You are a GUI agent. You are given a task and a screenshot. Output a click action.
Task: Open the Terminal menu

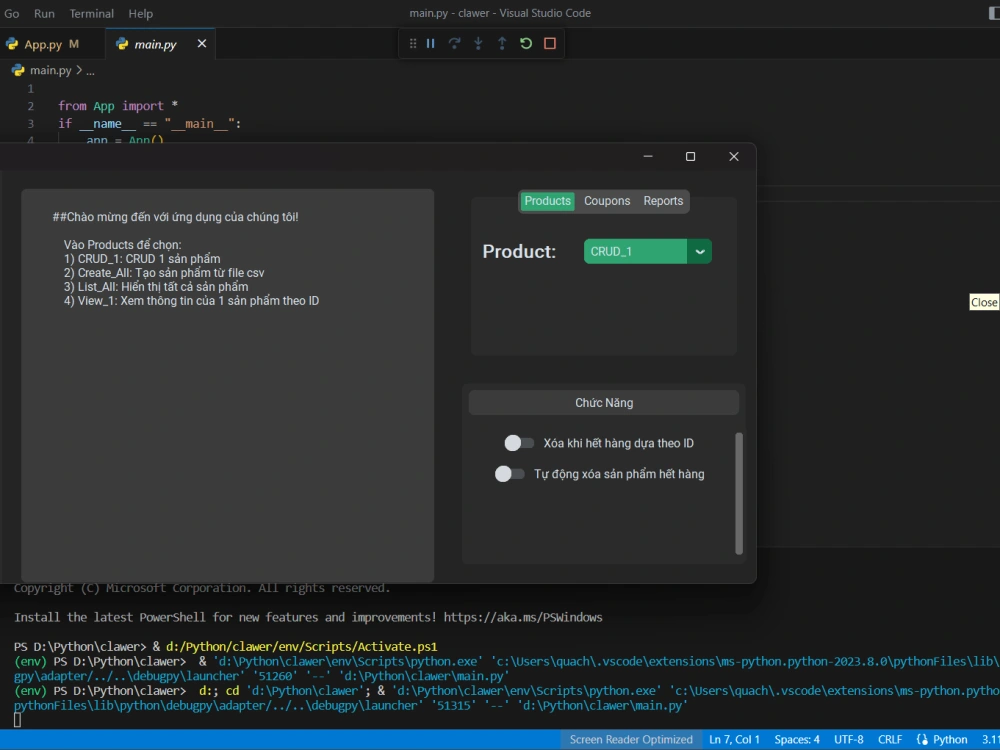[91, 13]
